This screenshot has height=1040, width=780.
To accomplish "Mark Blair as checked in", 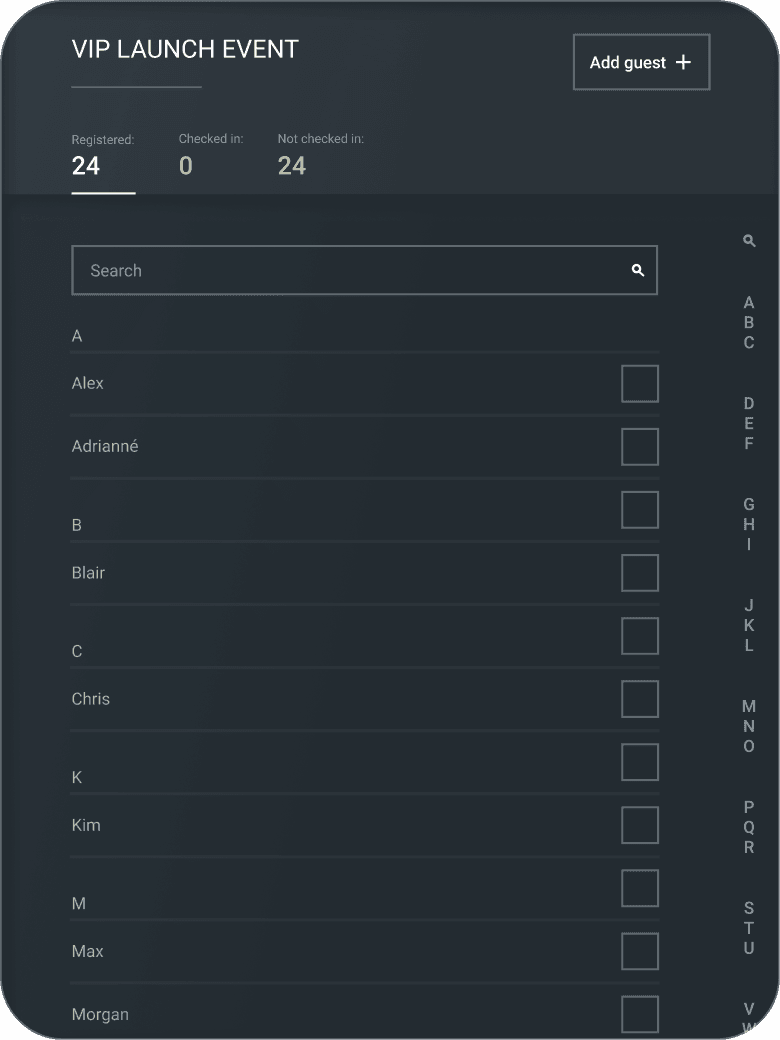I will (639, 572).
